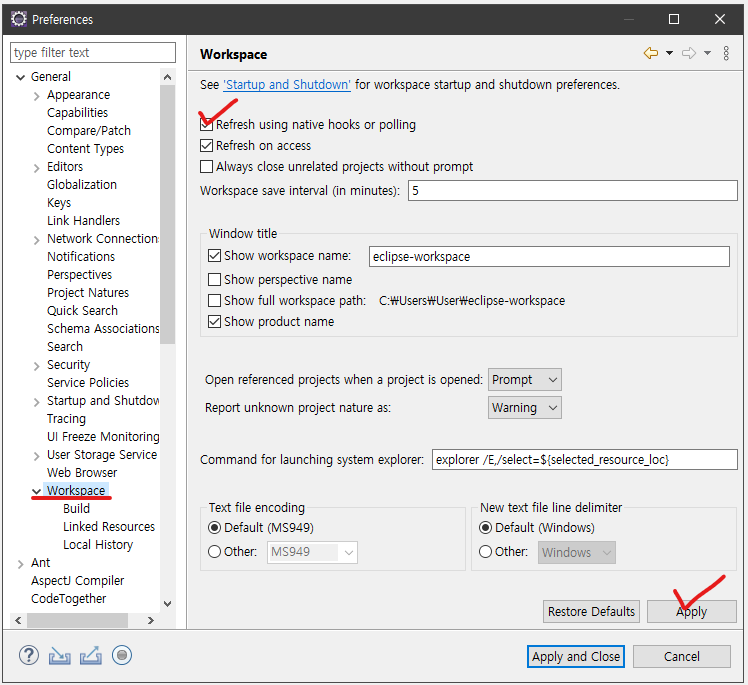Open Content Types preference page
Image resolution: width=748 pixels, height=685 pixels.
(x=85, y=149)
